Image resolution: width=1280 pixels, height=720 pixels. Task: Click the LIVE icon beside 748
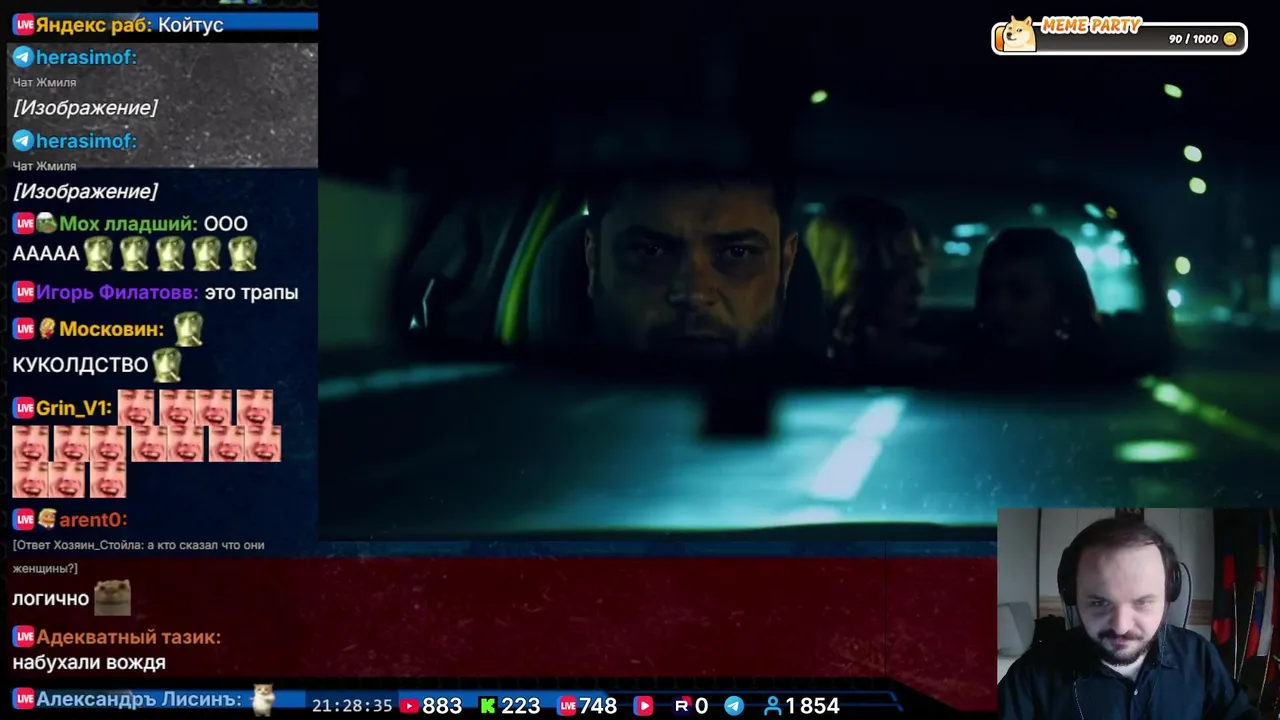tap(567, 706)
